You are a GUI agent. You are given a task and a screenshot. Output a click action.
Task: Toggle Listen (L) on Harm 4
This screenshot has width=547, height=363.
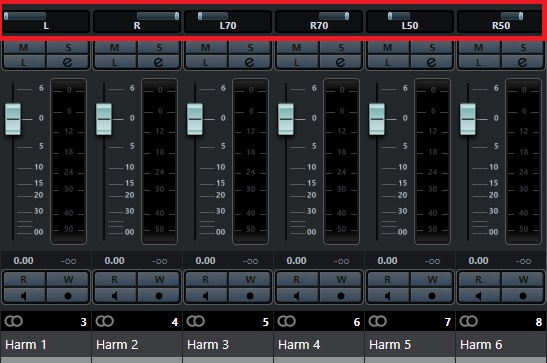297,62
